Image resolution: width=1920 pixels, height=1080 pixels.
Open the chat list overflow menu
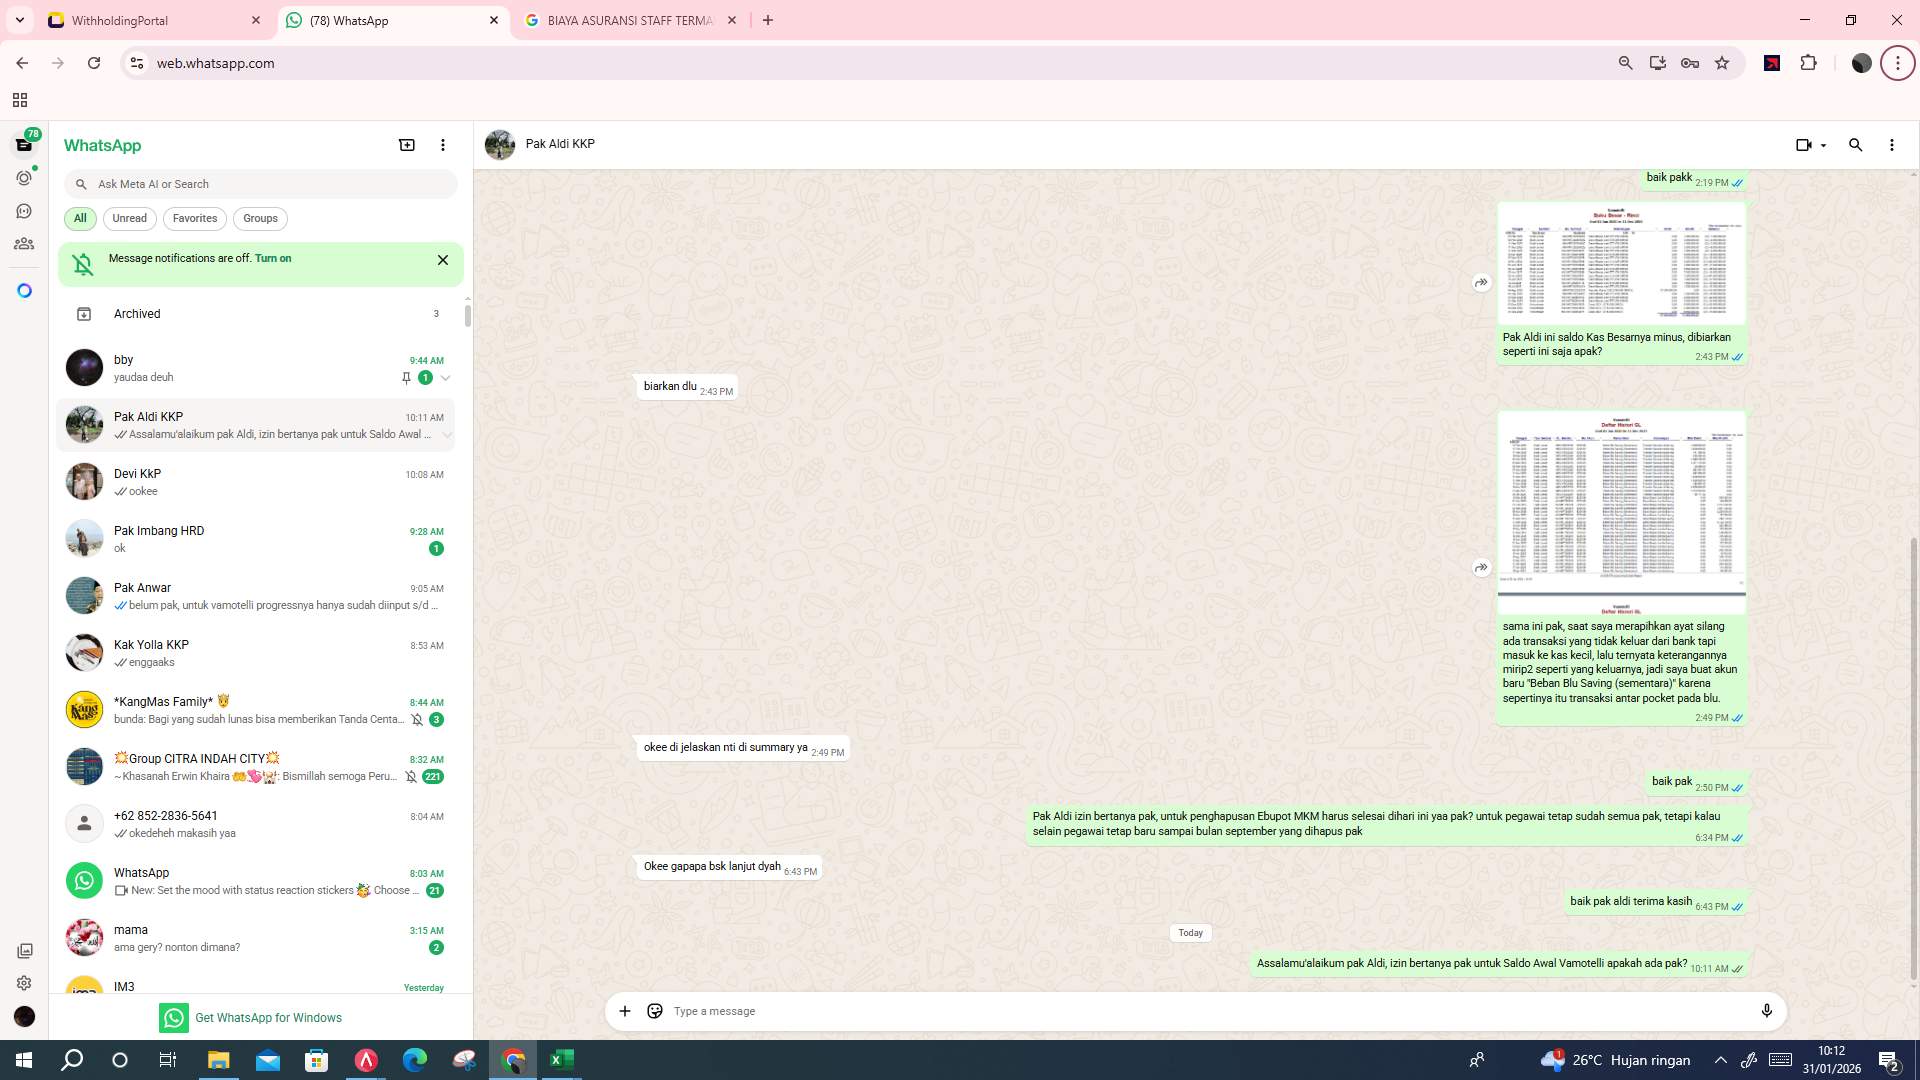[x=443, y=145]
